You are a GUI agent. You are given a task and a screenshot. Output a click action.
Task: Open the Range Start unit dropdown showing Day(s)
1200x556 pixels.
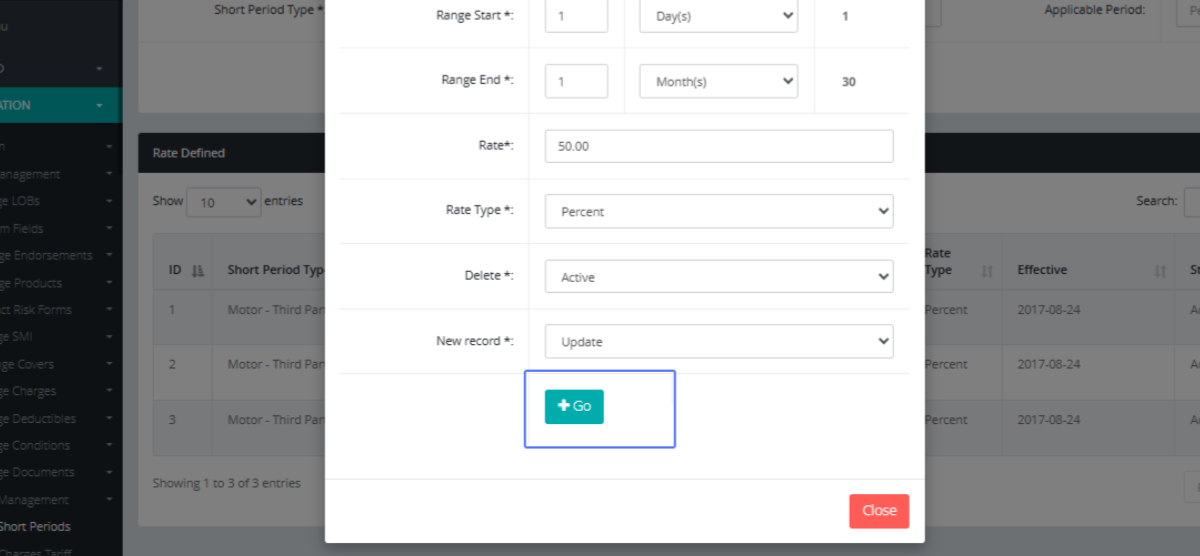tap(718, 17)
